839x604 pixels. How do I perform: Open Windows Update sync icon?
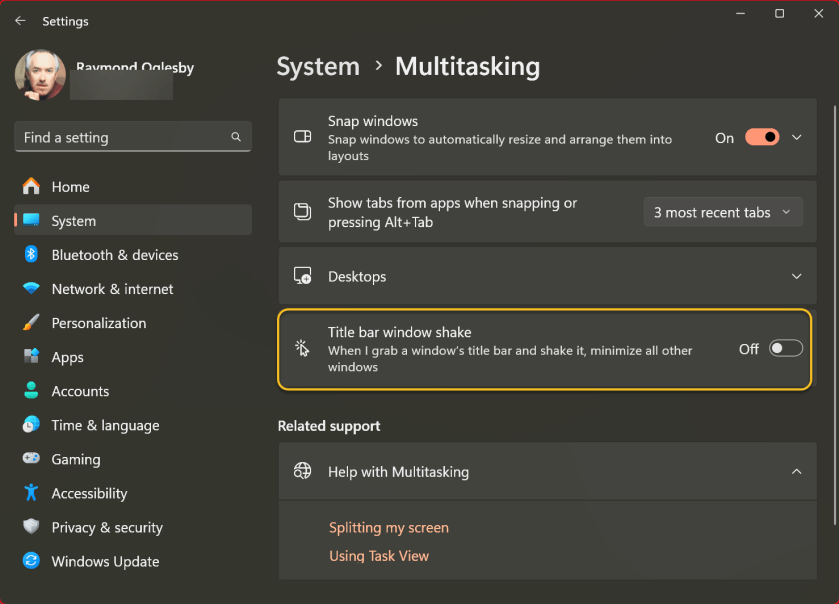31,561
